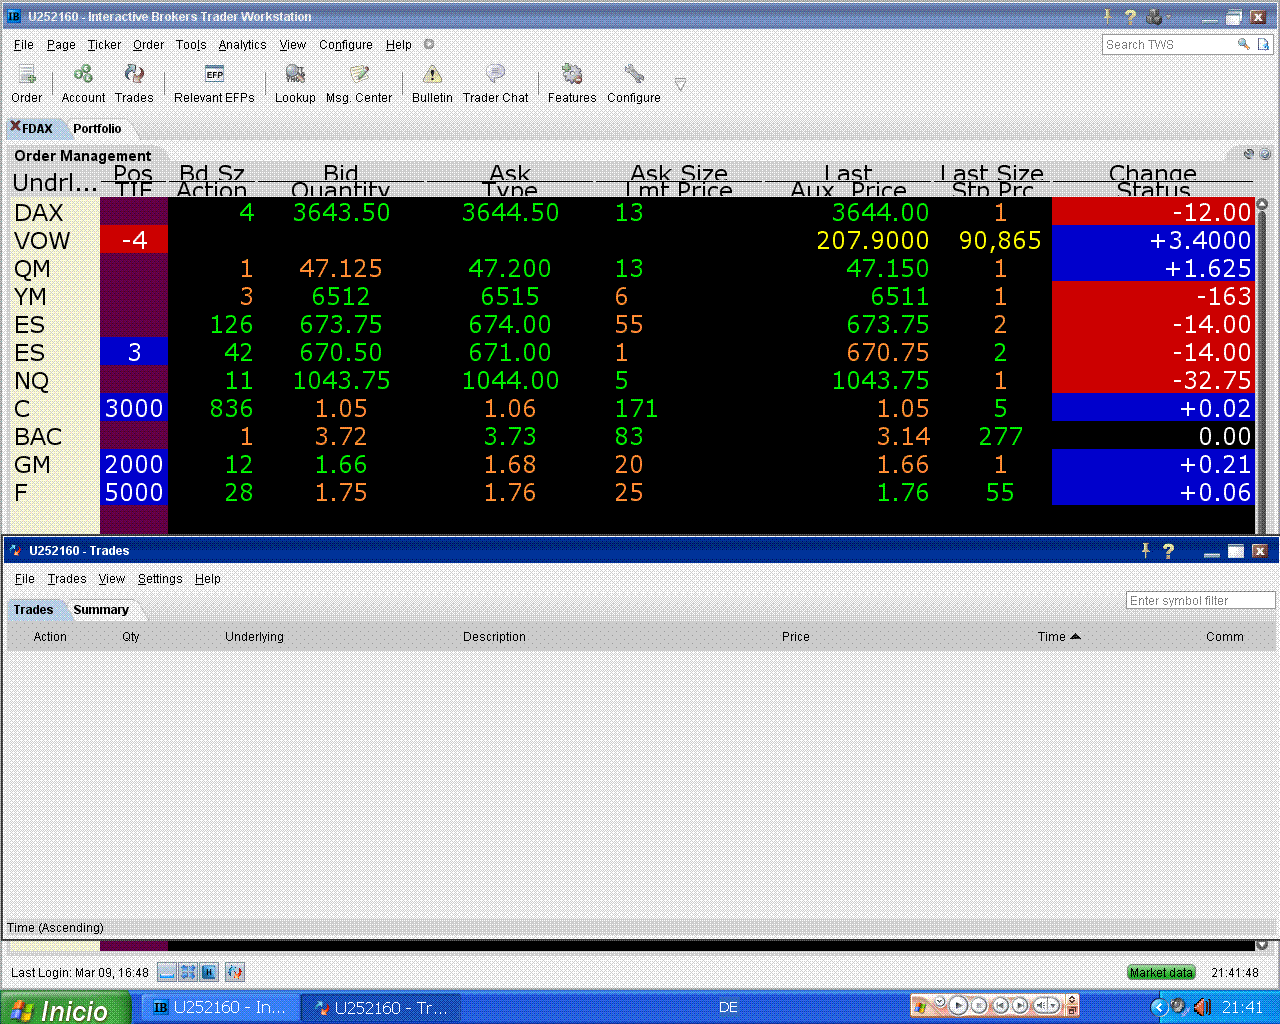Click the magnifier icon in Search TWS

[x=1244, y=44]
